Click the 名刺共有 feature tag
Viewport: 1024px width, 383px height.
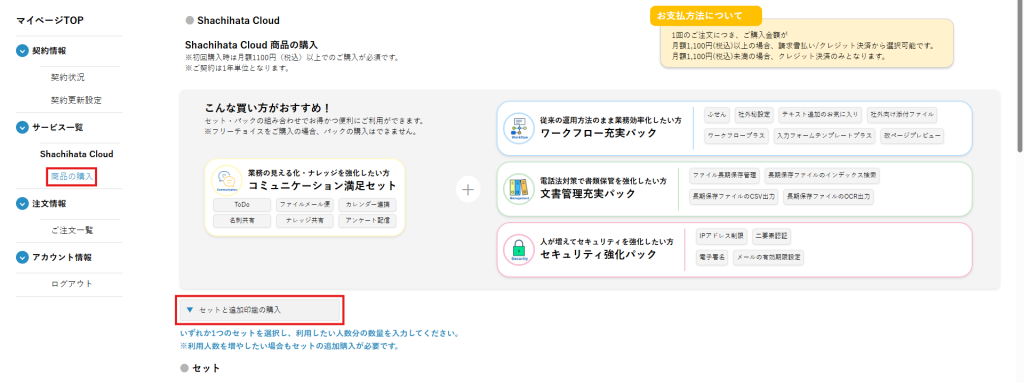(x=242, y=221)
